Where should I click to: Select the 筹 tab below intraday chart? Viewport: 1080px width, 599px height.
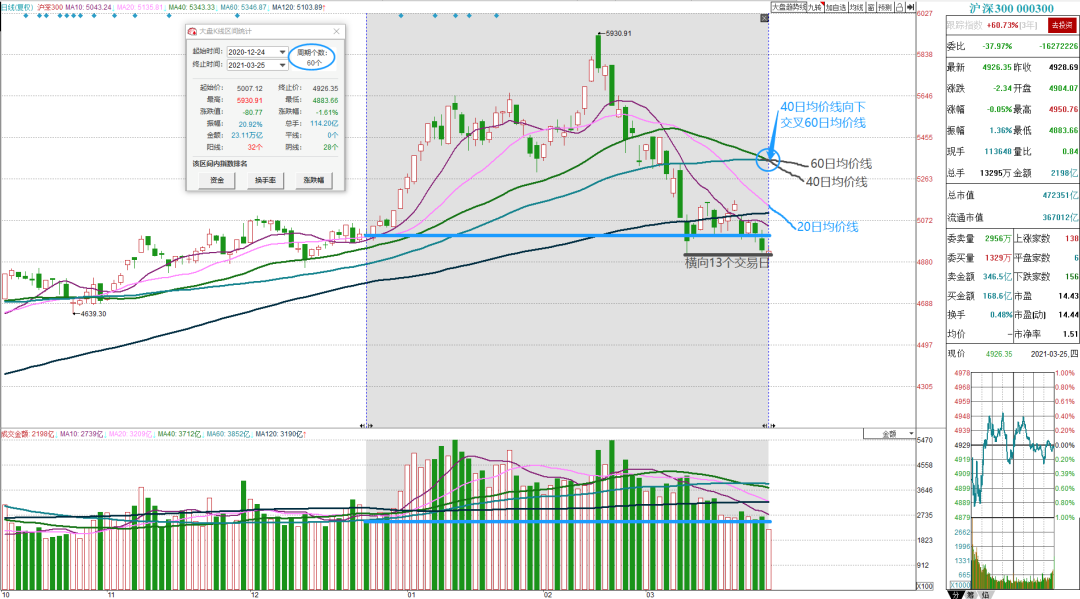pos(970,594)
